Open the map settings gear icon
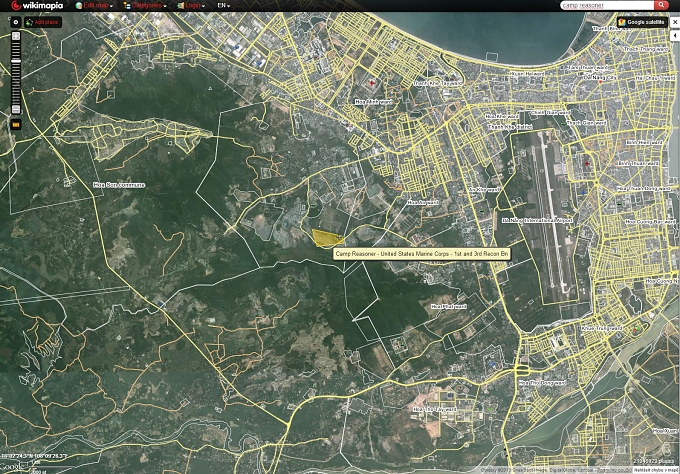Viewport: 680px width, 474px height. click(16, 21)
